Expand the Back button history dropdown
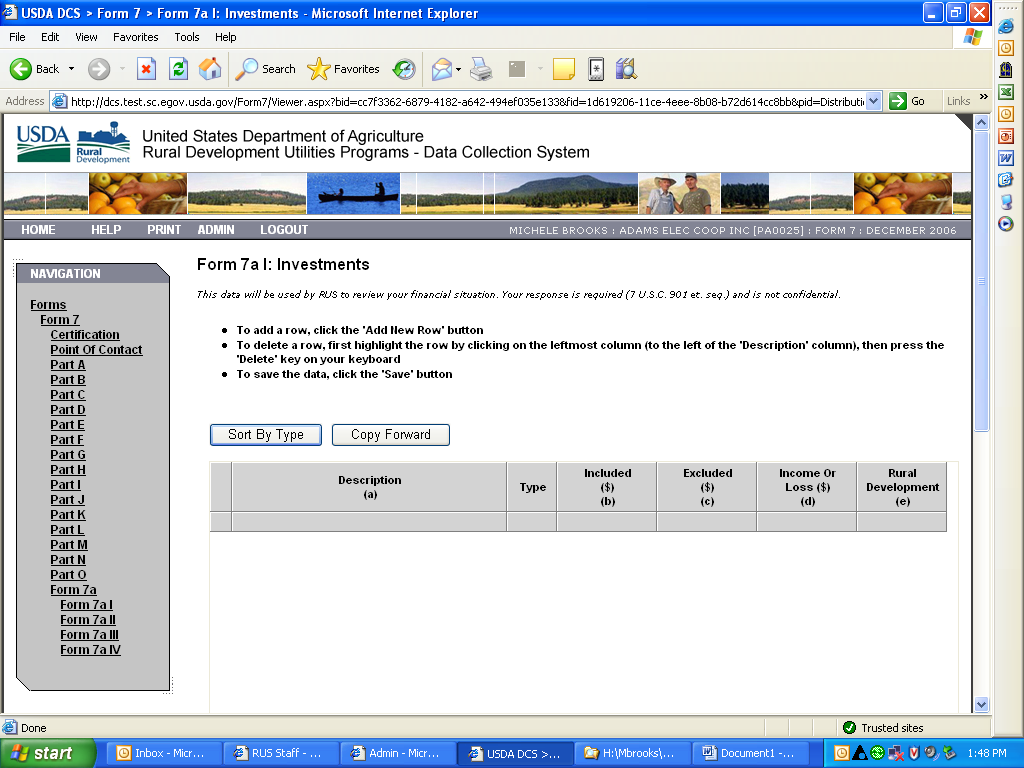The width and height of the screenshot is (1024, 768). coord(71,69)
